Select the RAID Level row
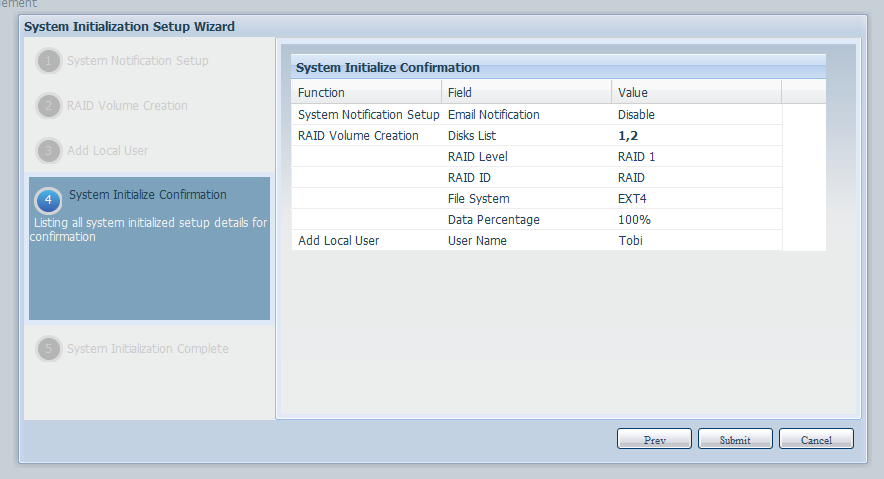Image resolution: width=884 pixels, height=479 pixels. [x=537, y=157]
